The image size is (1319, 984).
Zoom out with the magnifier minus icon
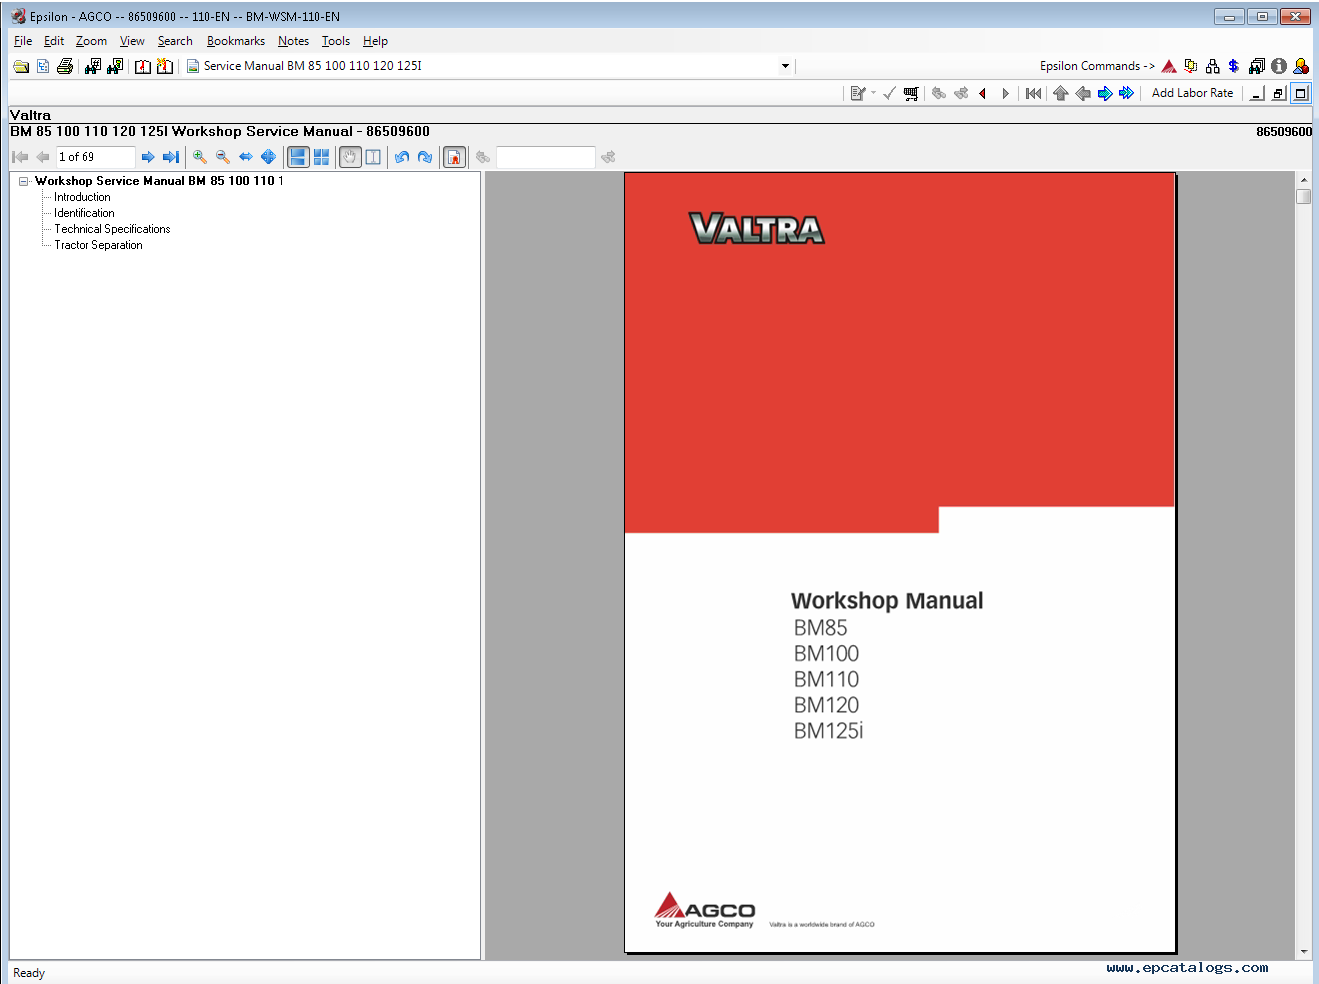[223, 157]
